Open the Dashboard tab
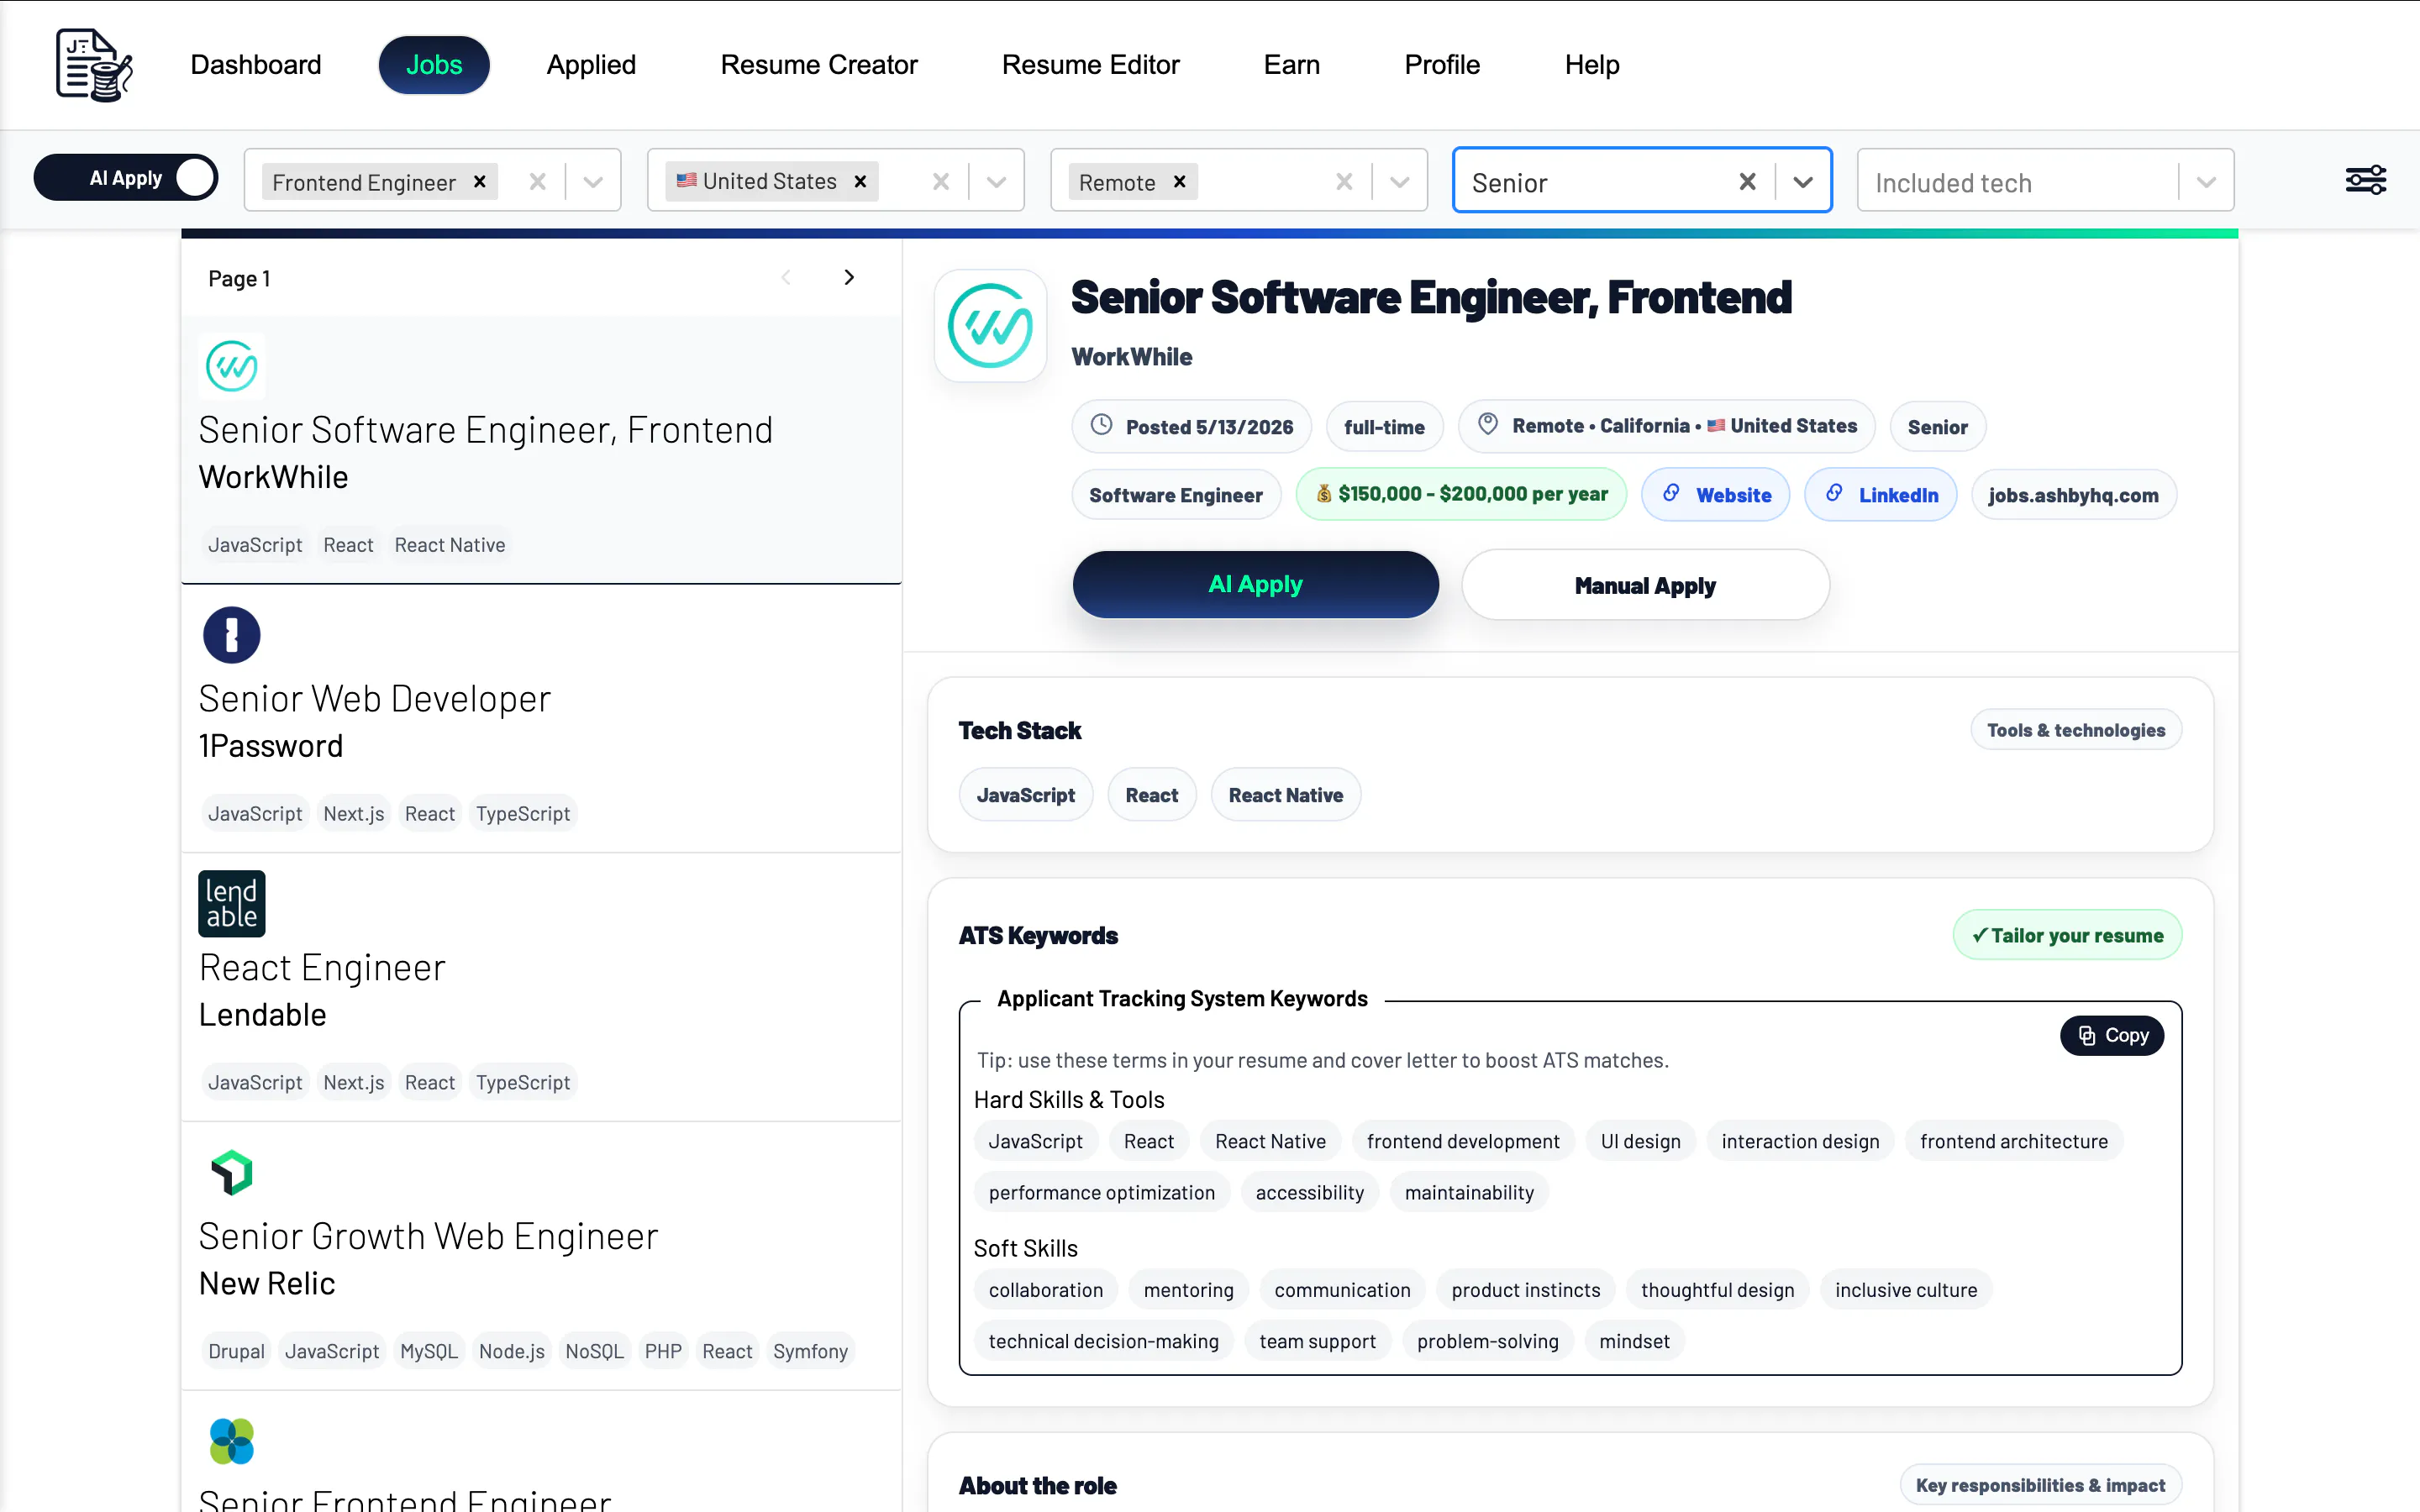The image size is (2420, 1512). (x=256, y=65)
